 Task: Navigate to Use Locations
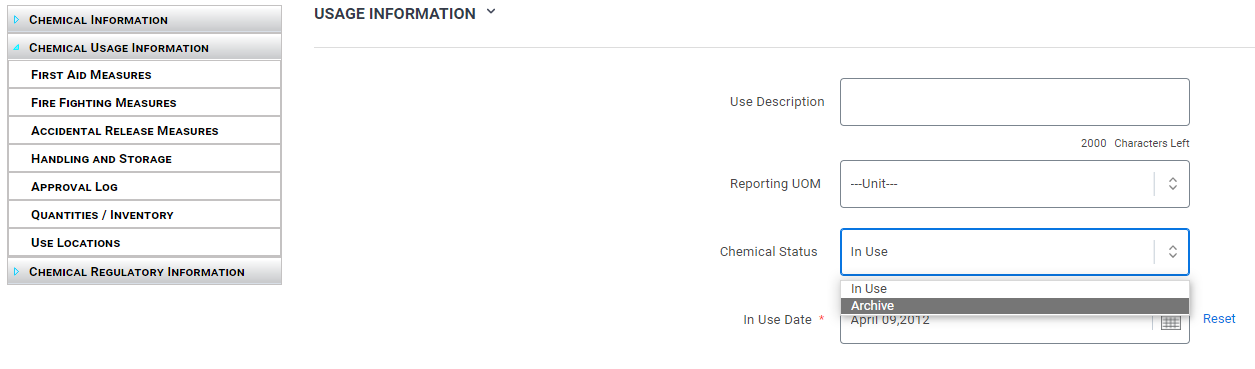click(x=144, y=243)
